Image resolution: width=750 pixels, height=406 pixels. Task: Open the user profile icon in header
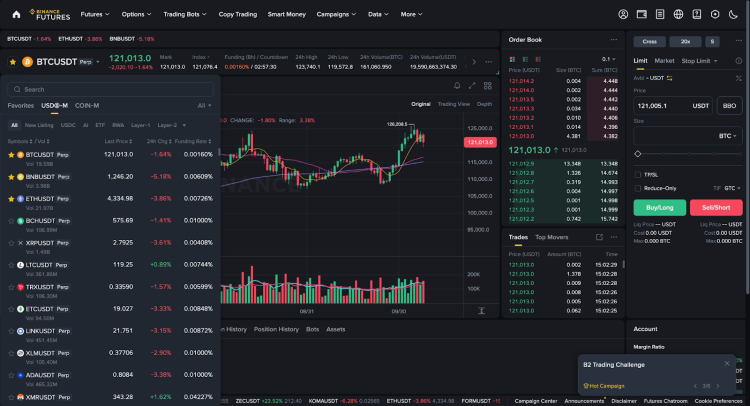623,14
